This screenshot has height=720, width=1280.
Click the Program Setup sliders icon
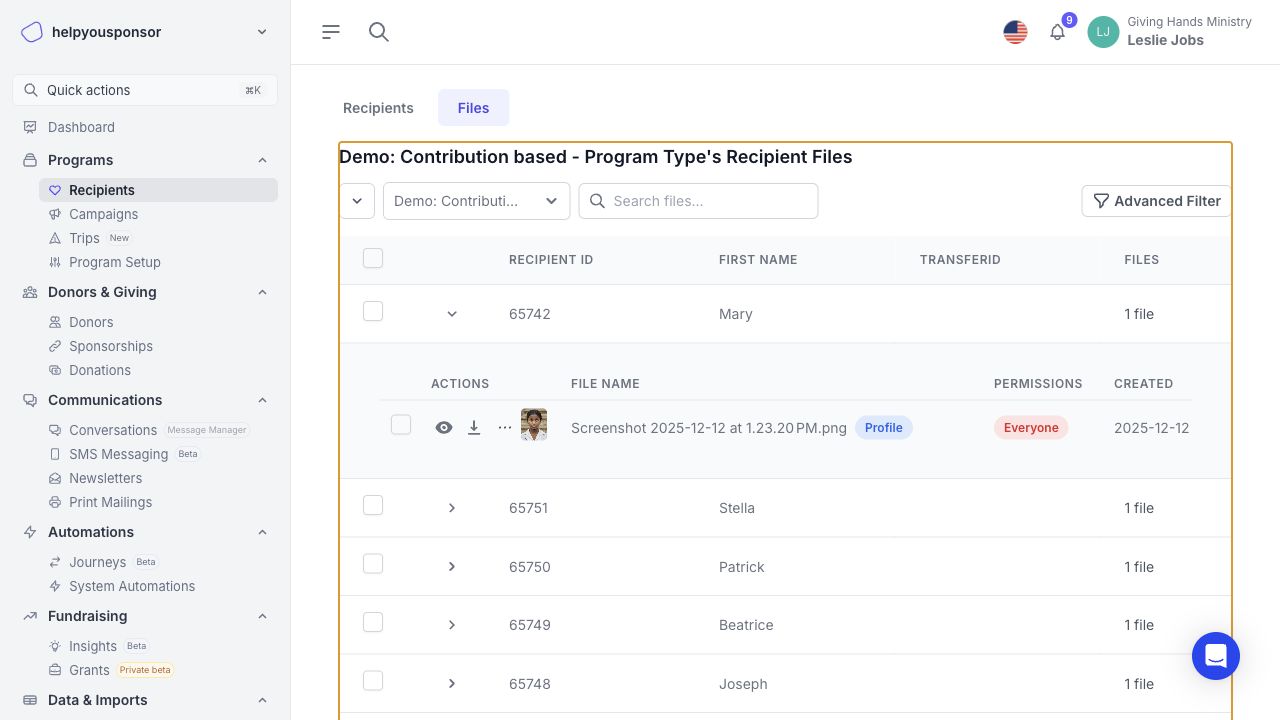click(x=55, y=262)
